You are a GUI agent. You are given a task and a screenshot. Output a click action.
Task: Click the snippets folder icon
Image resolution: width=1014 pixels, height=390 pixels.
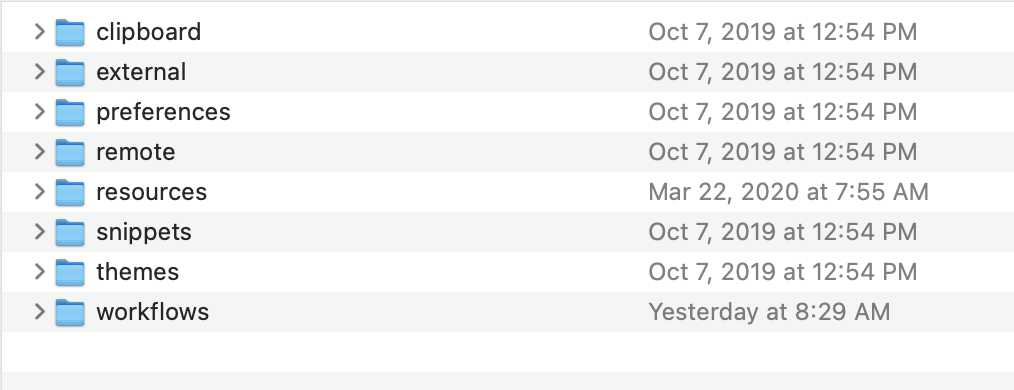tap(70, 232)
